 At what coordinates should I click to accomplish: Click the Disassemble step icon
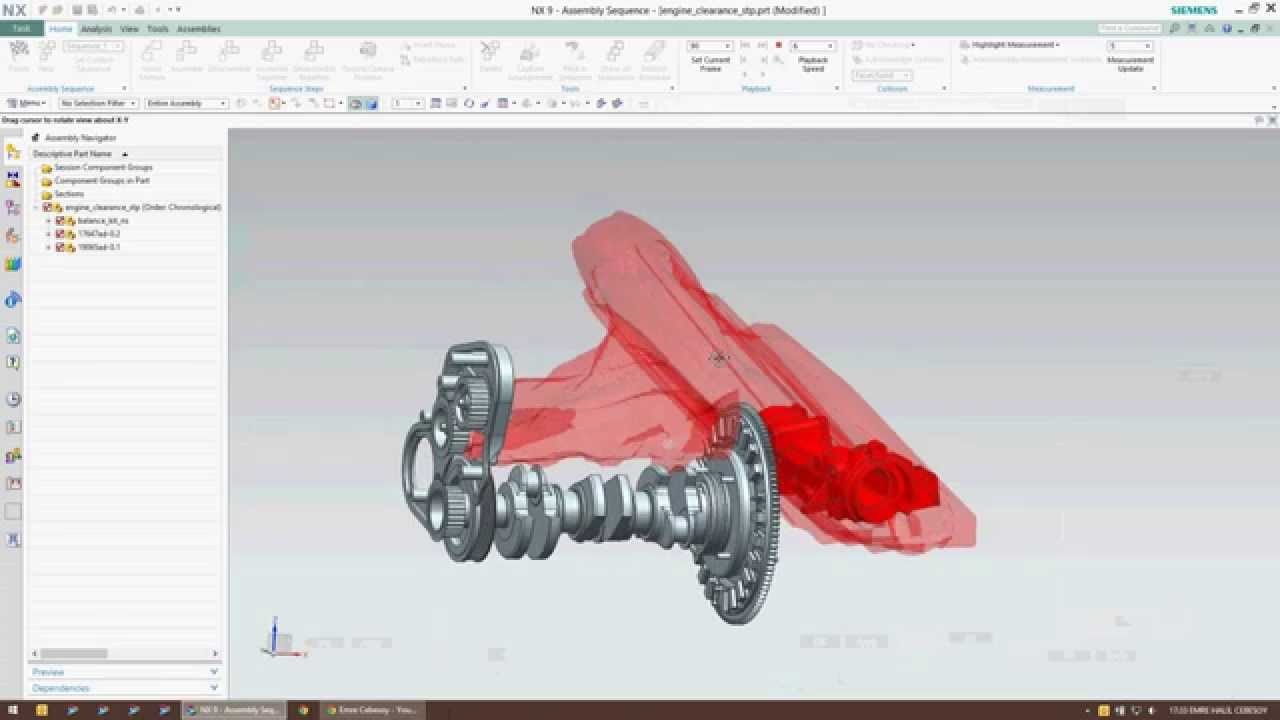click(229, 56)
